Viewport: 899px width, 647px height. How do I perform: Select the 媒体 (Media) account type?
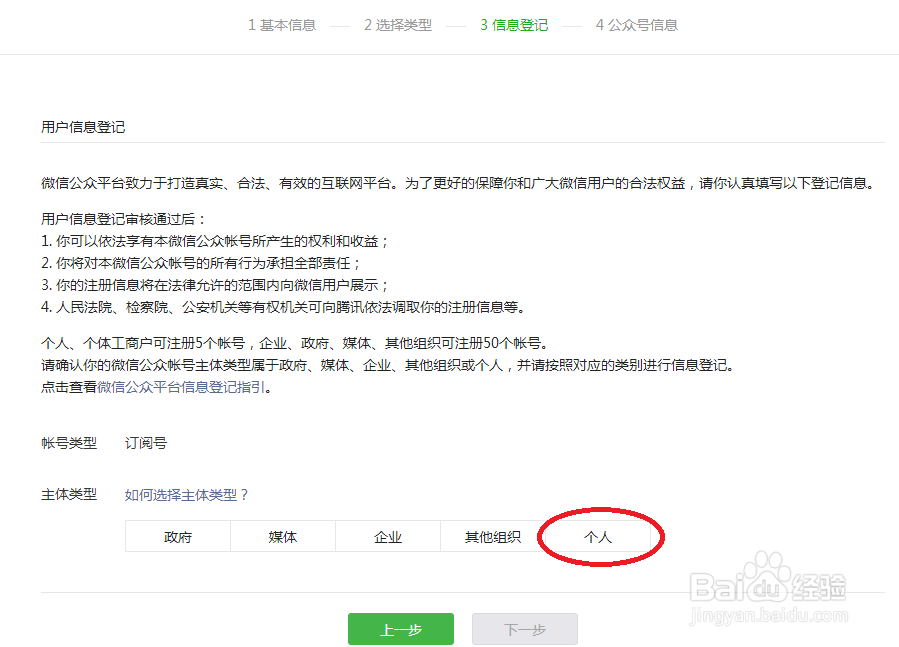282,536
